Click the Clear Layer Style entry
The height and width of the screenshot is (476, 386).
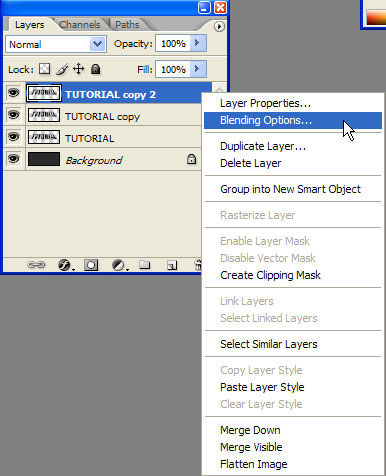coord(293,404)
